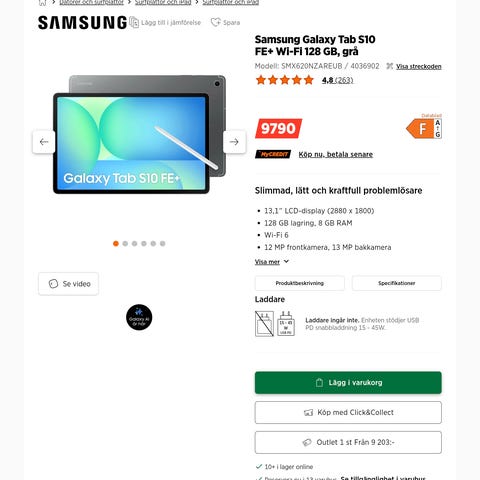The image size is (480, 480).
Task: Expand the Visa mer feature list
Action: (272, 262)
